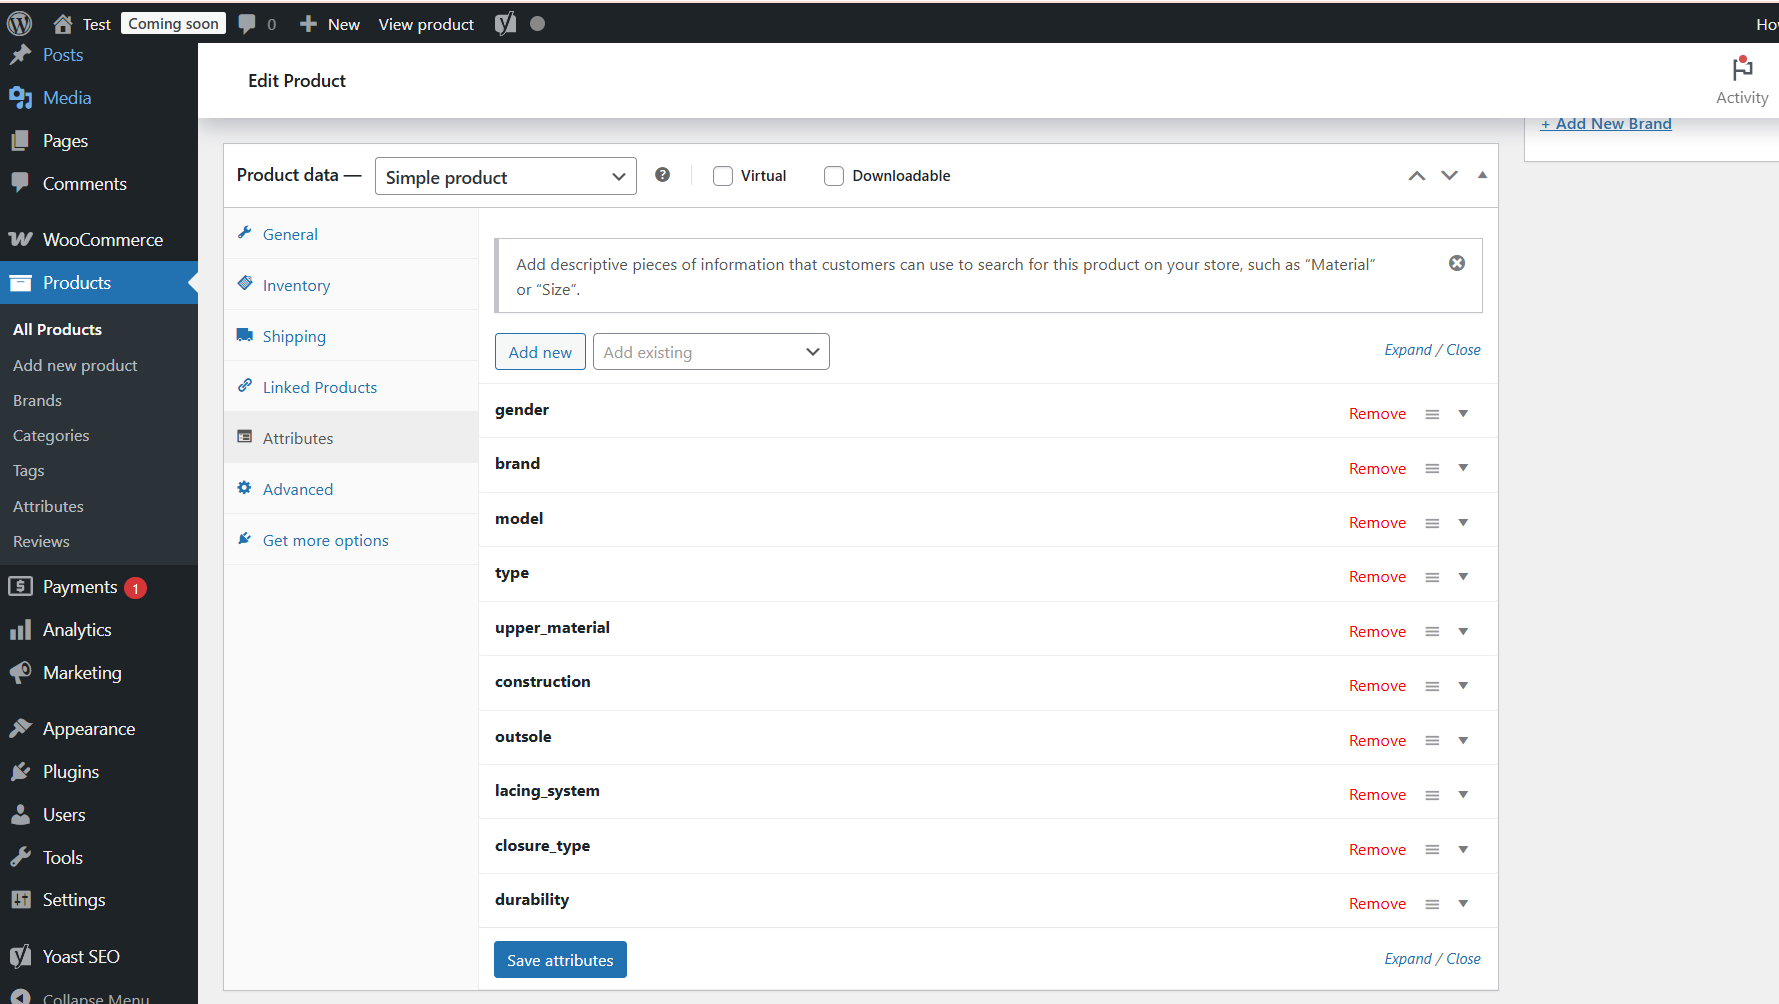Check the Downloadable option
The image size is (1779, 1004).
pos(833,175)
